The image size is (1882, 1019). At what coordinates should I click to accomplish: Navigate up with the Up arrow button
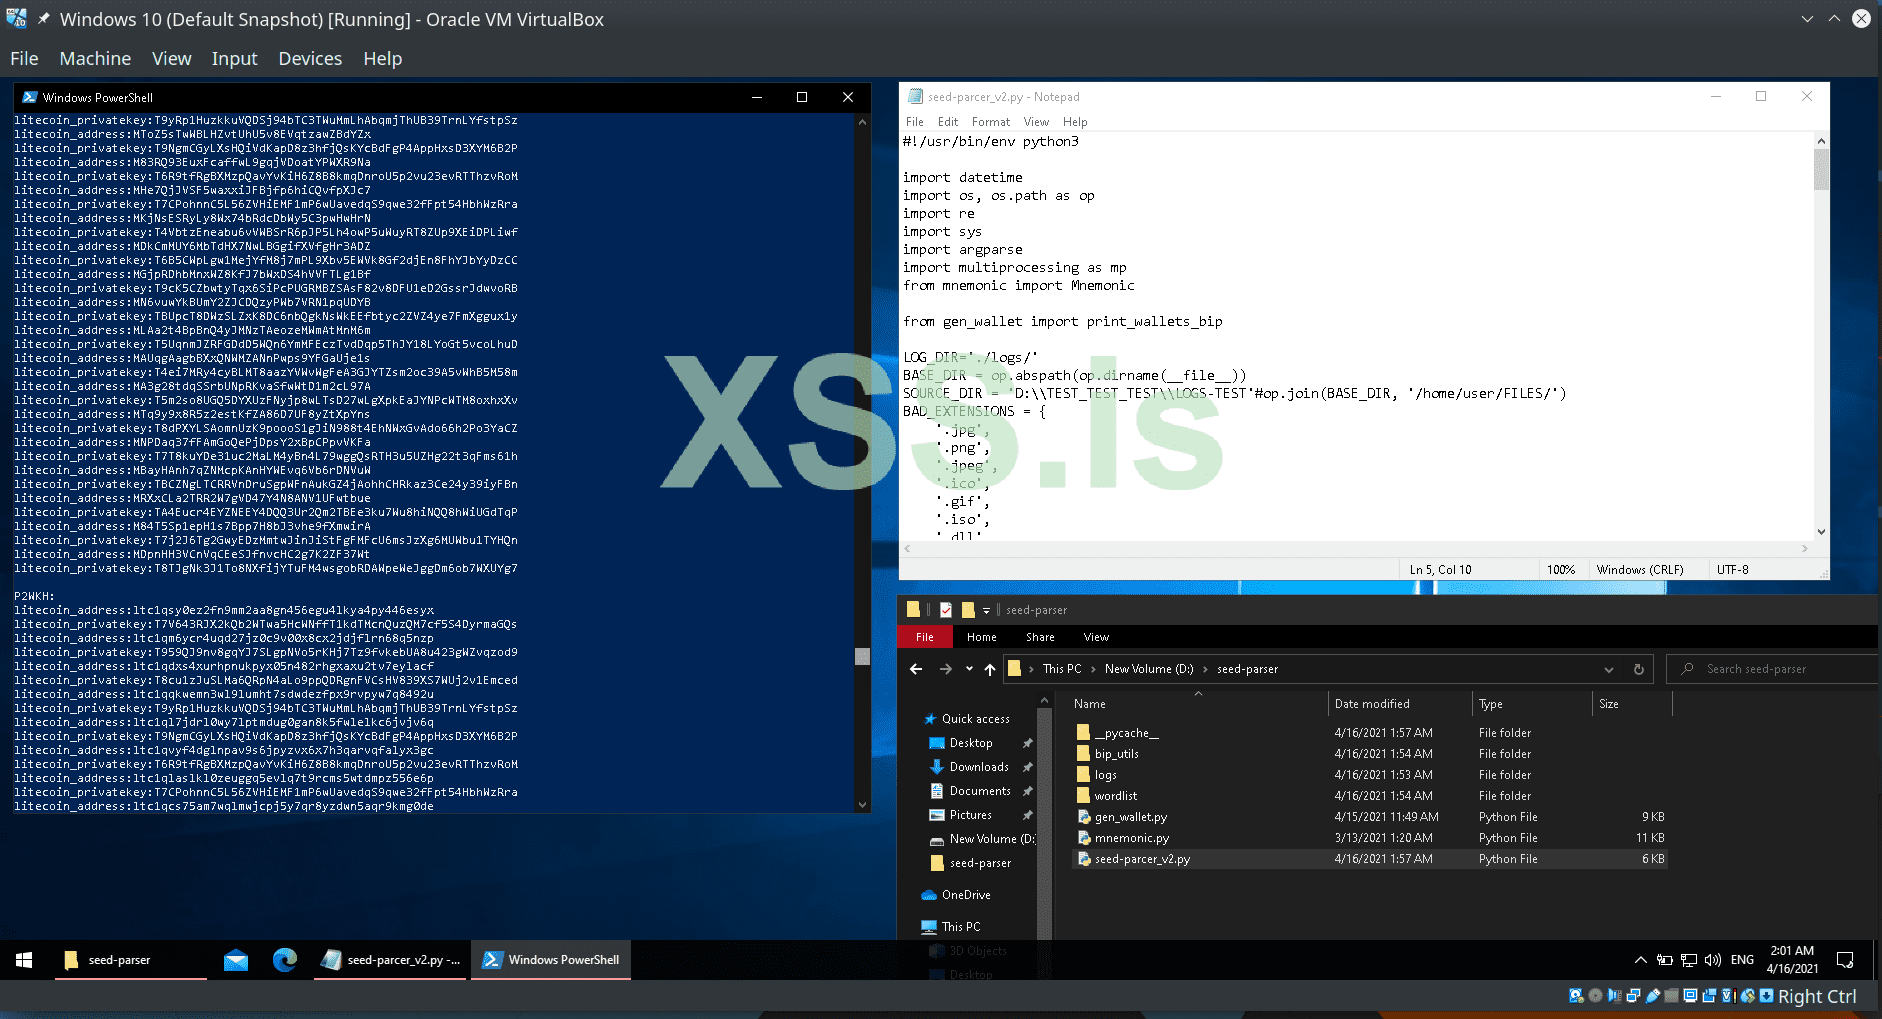(989, 669)
